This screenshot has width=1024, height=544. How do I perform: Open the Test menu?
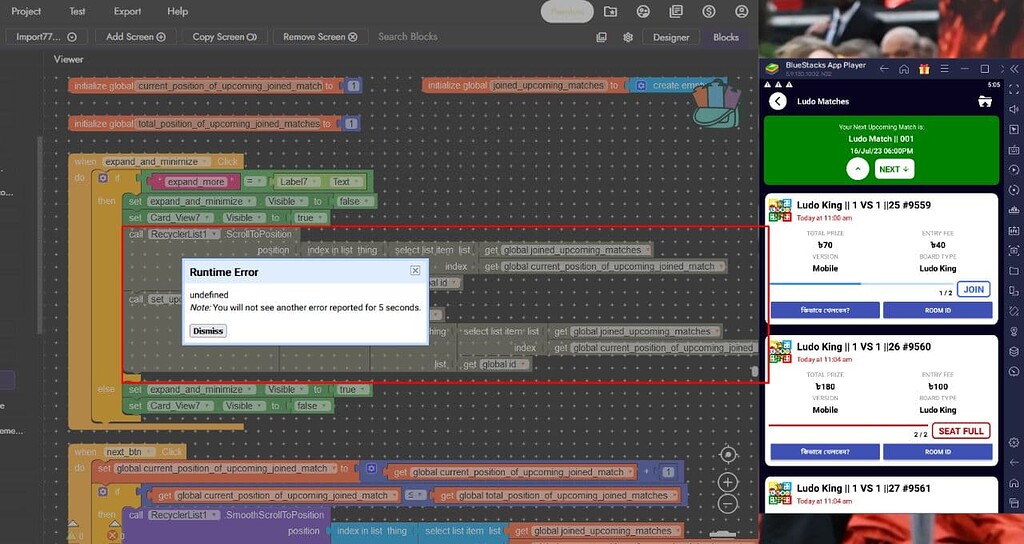(77, 11)
